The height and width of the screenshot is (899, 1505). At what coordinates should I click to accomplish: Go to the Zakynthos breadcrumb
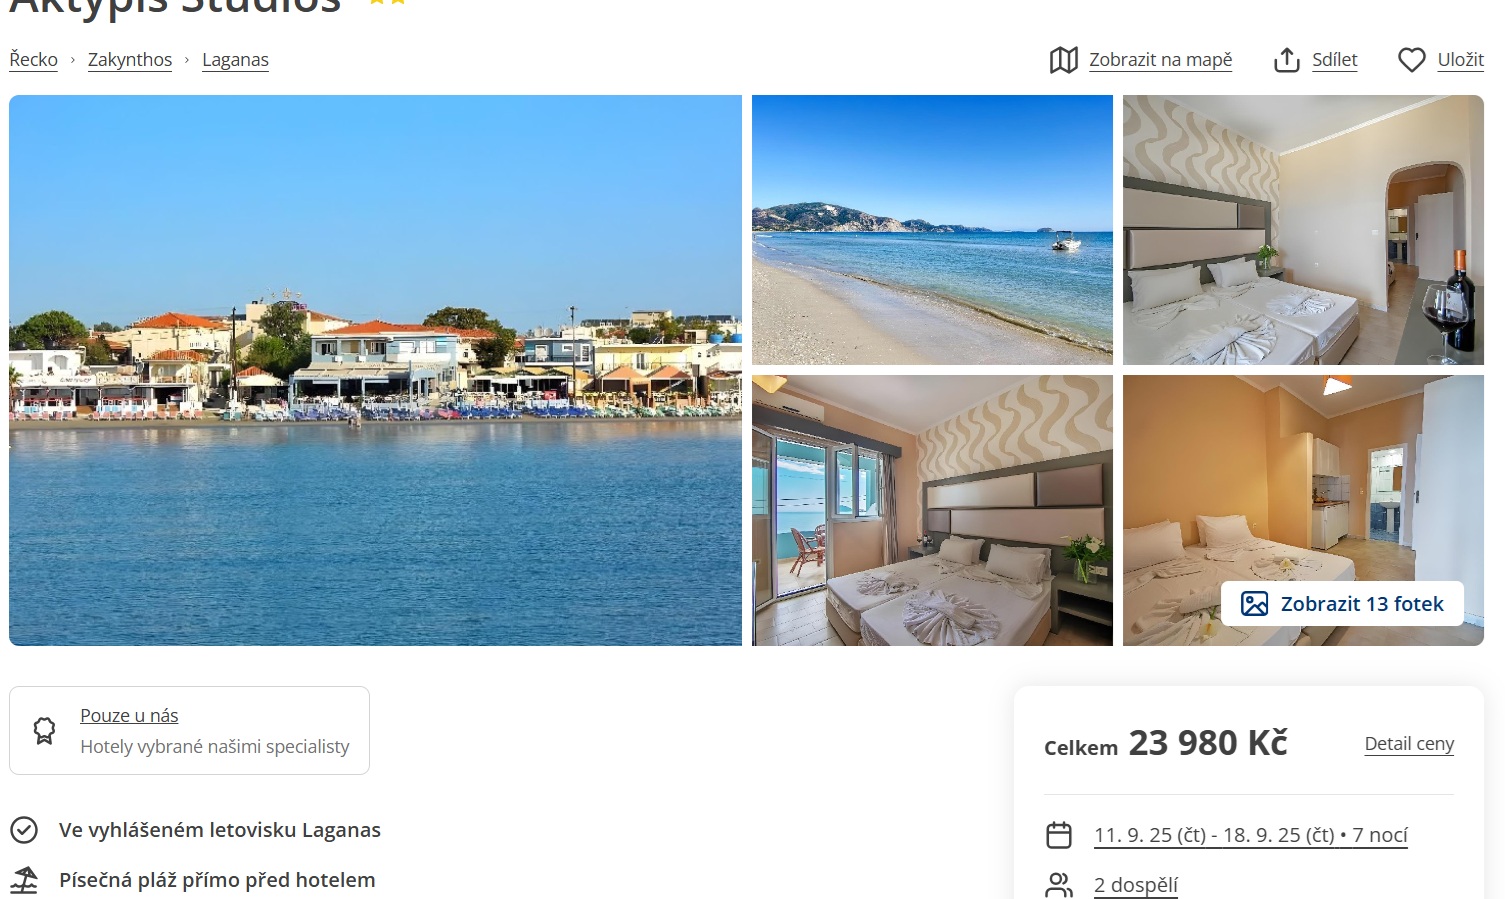click(x=130, y=60)
